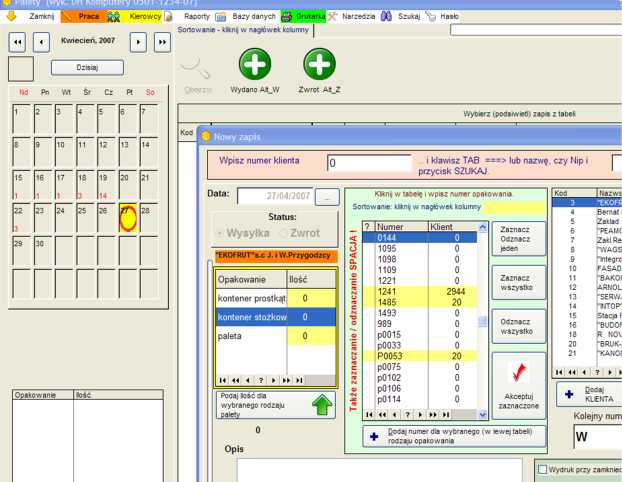
Task: Select row 1241 in Numer table
Action: click(x=420, y=292)
